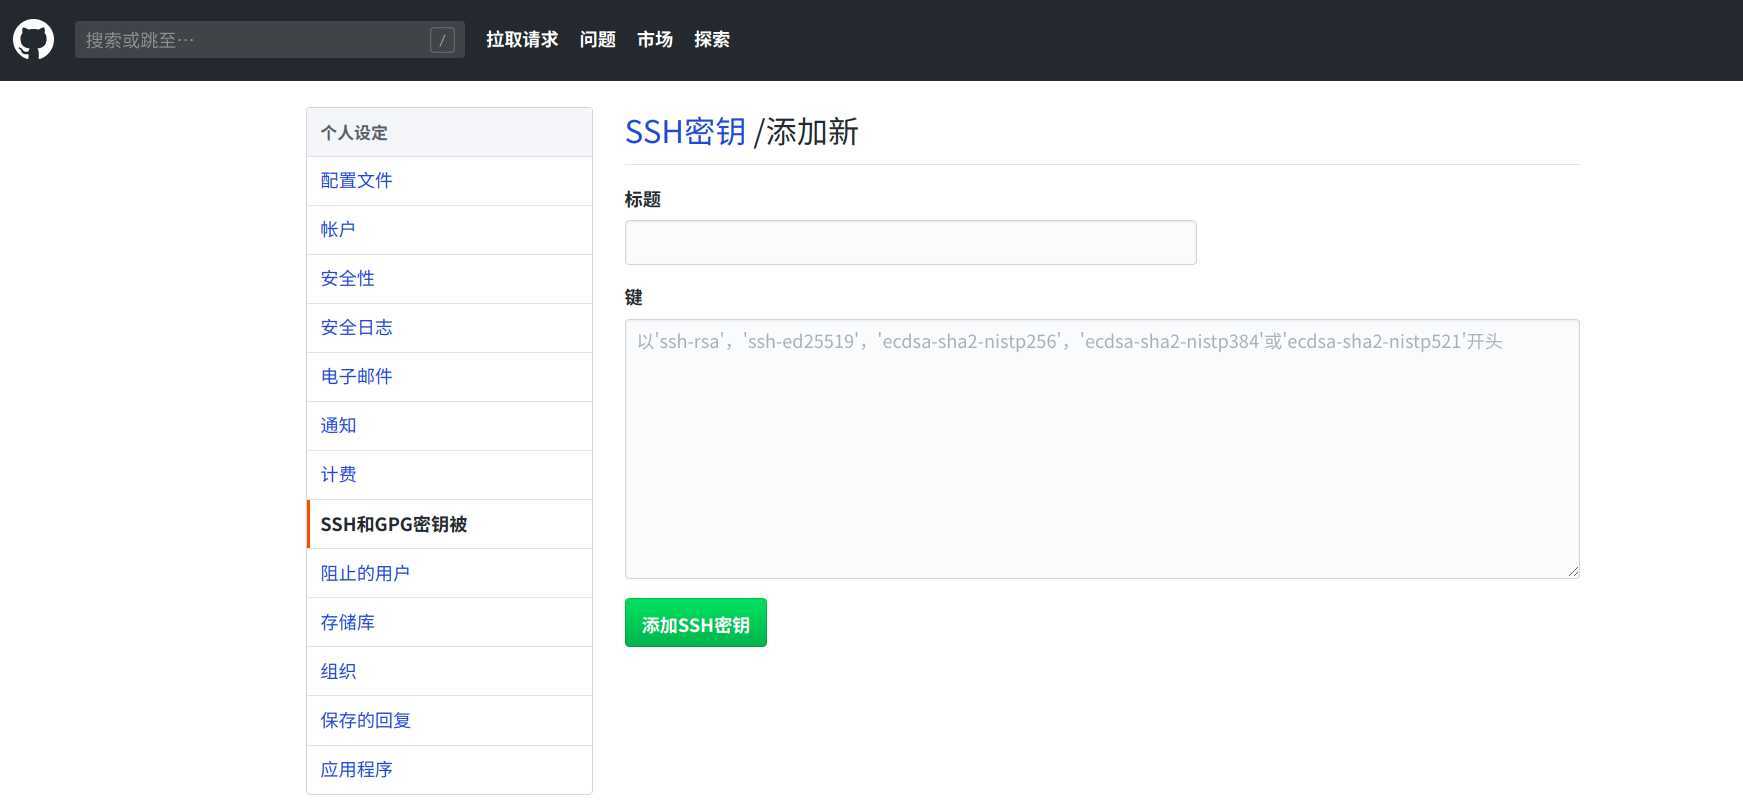Open 保存的回复 in the sidebar

(449, 720)
